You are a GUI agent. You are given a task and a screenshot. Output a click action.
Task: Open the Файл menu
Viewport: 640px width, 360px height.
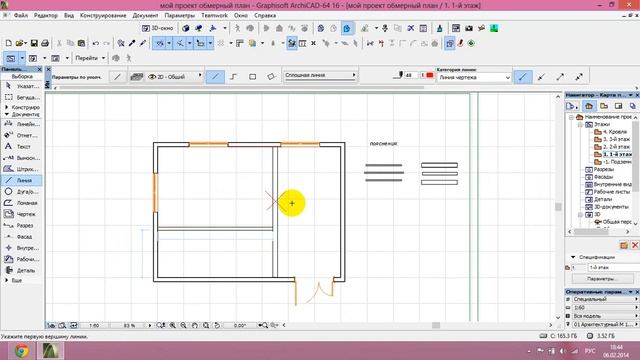[20, 16]
